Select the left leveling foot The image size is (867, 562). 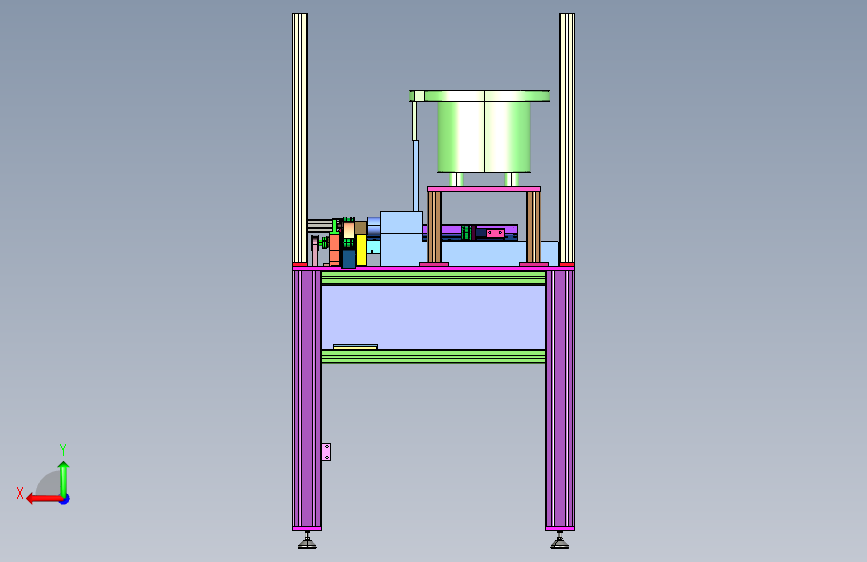coord(307,540)
